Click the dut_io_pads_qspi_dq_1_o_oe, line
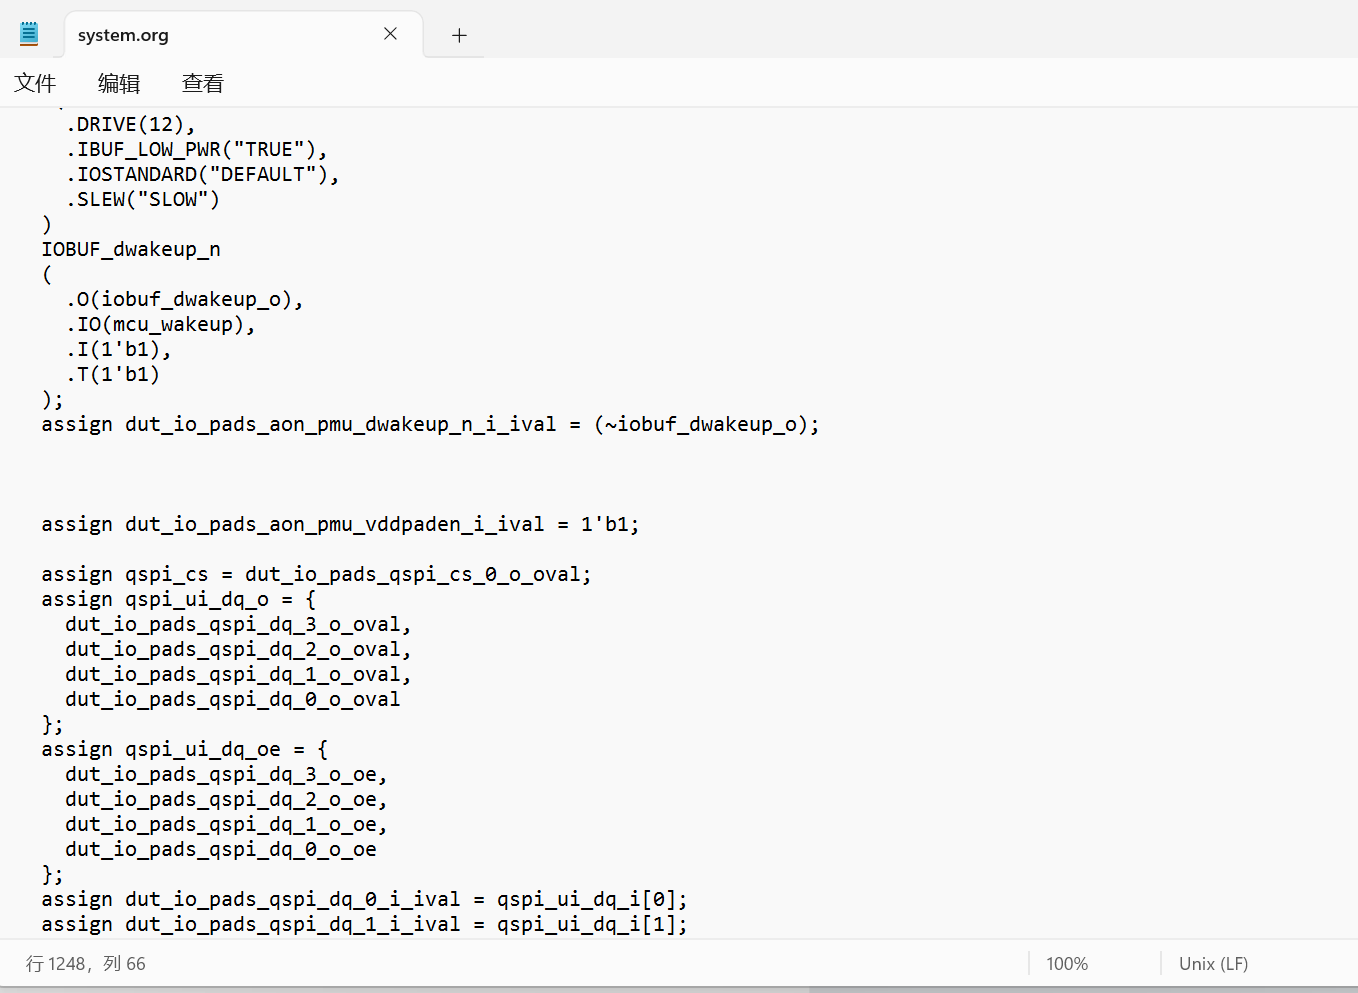Viewport: 1358px width, 993px height. [x=227, y=824]
